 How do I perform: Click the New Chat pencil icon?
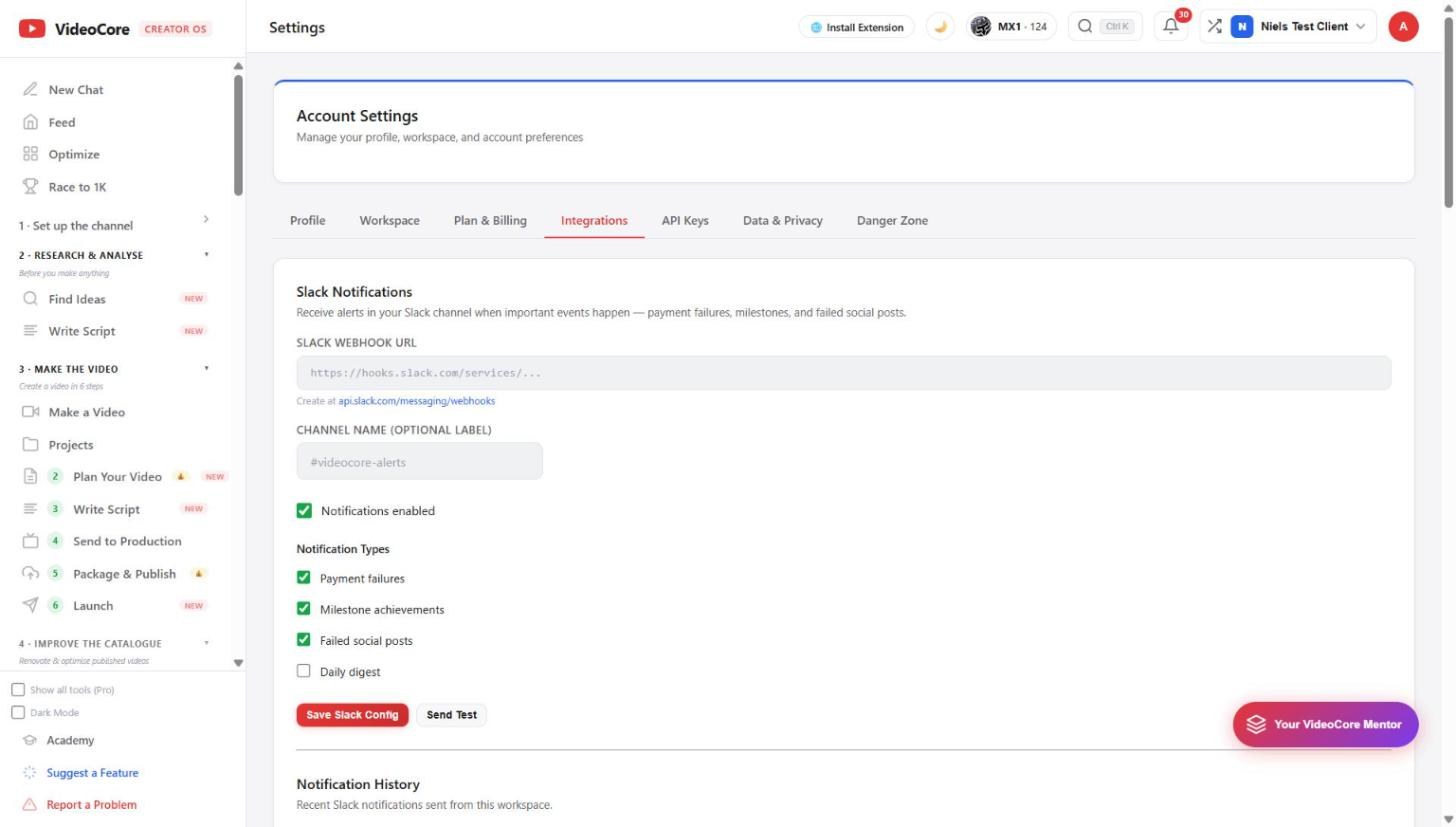point(30,90)
